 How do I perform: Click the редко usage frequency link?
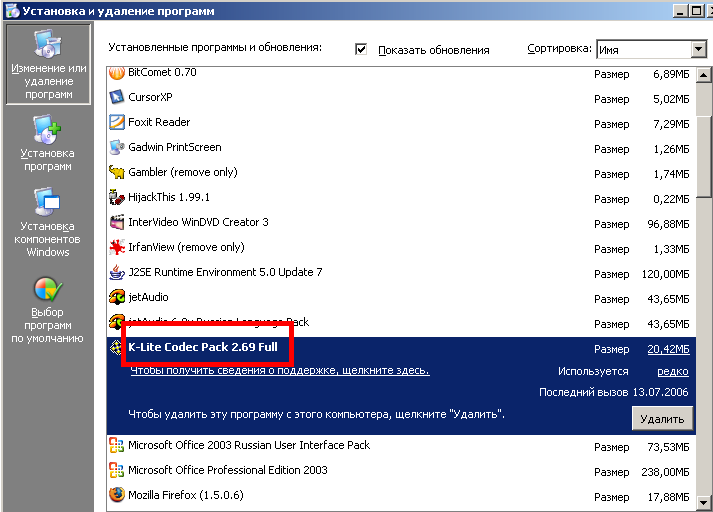click(x=673, y=371)
